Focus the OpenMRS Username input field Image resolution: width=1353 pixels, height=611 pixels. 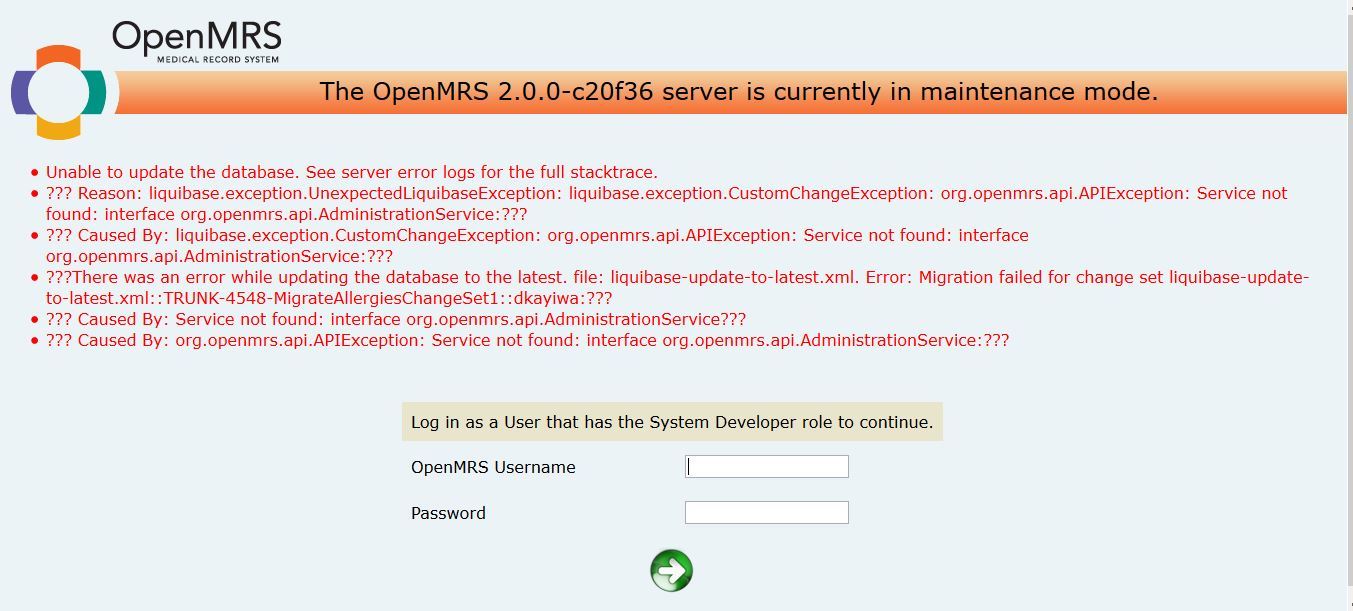pos(766,467)
